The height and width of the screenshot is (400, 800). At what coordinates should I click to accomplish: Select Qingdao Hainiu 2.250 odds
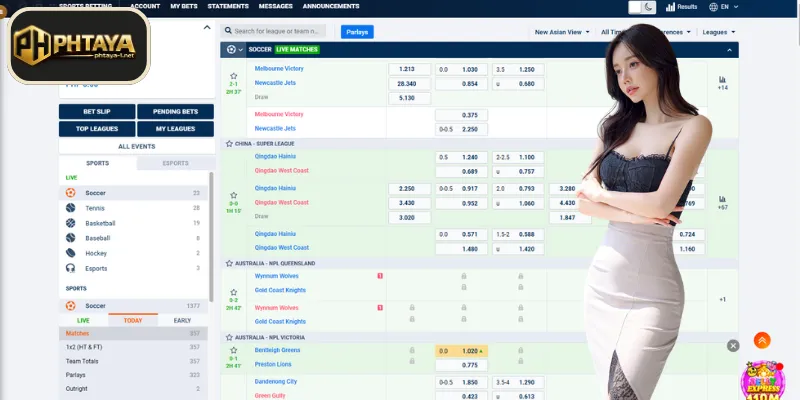410,189
